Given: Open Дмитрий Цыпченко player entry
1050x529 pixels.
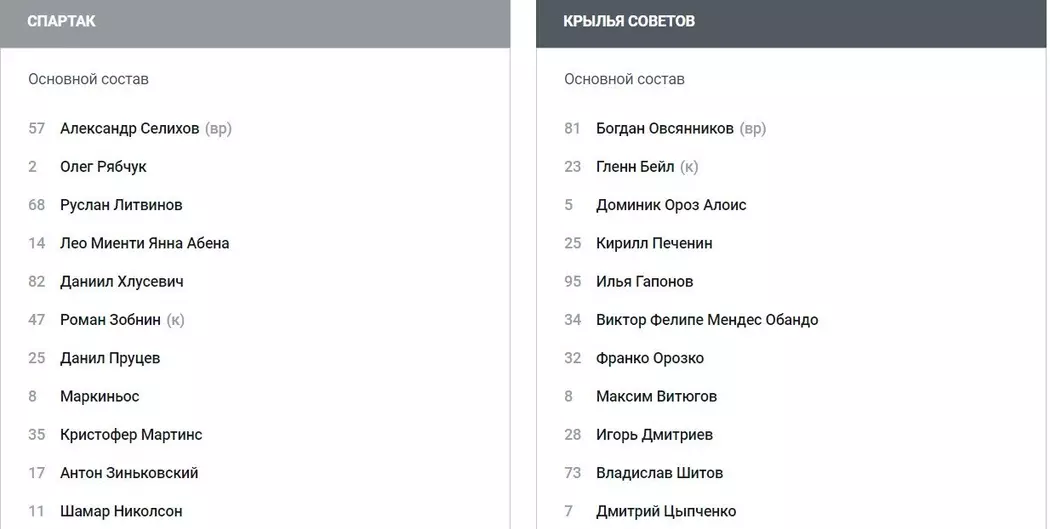Looking at the screenshot, I should click(x=666, y=511).
